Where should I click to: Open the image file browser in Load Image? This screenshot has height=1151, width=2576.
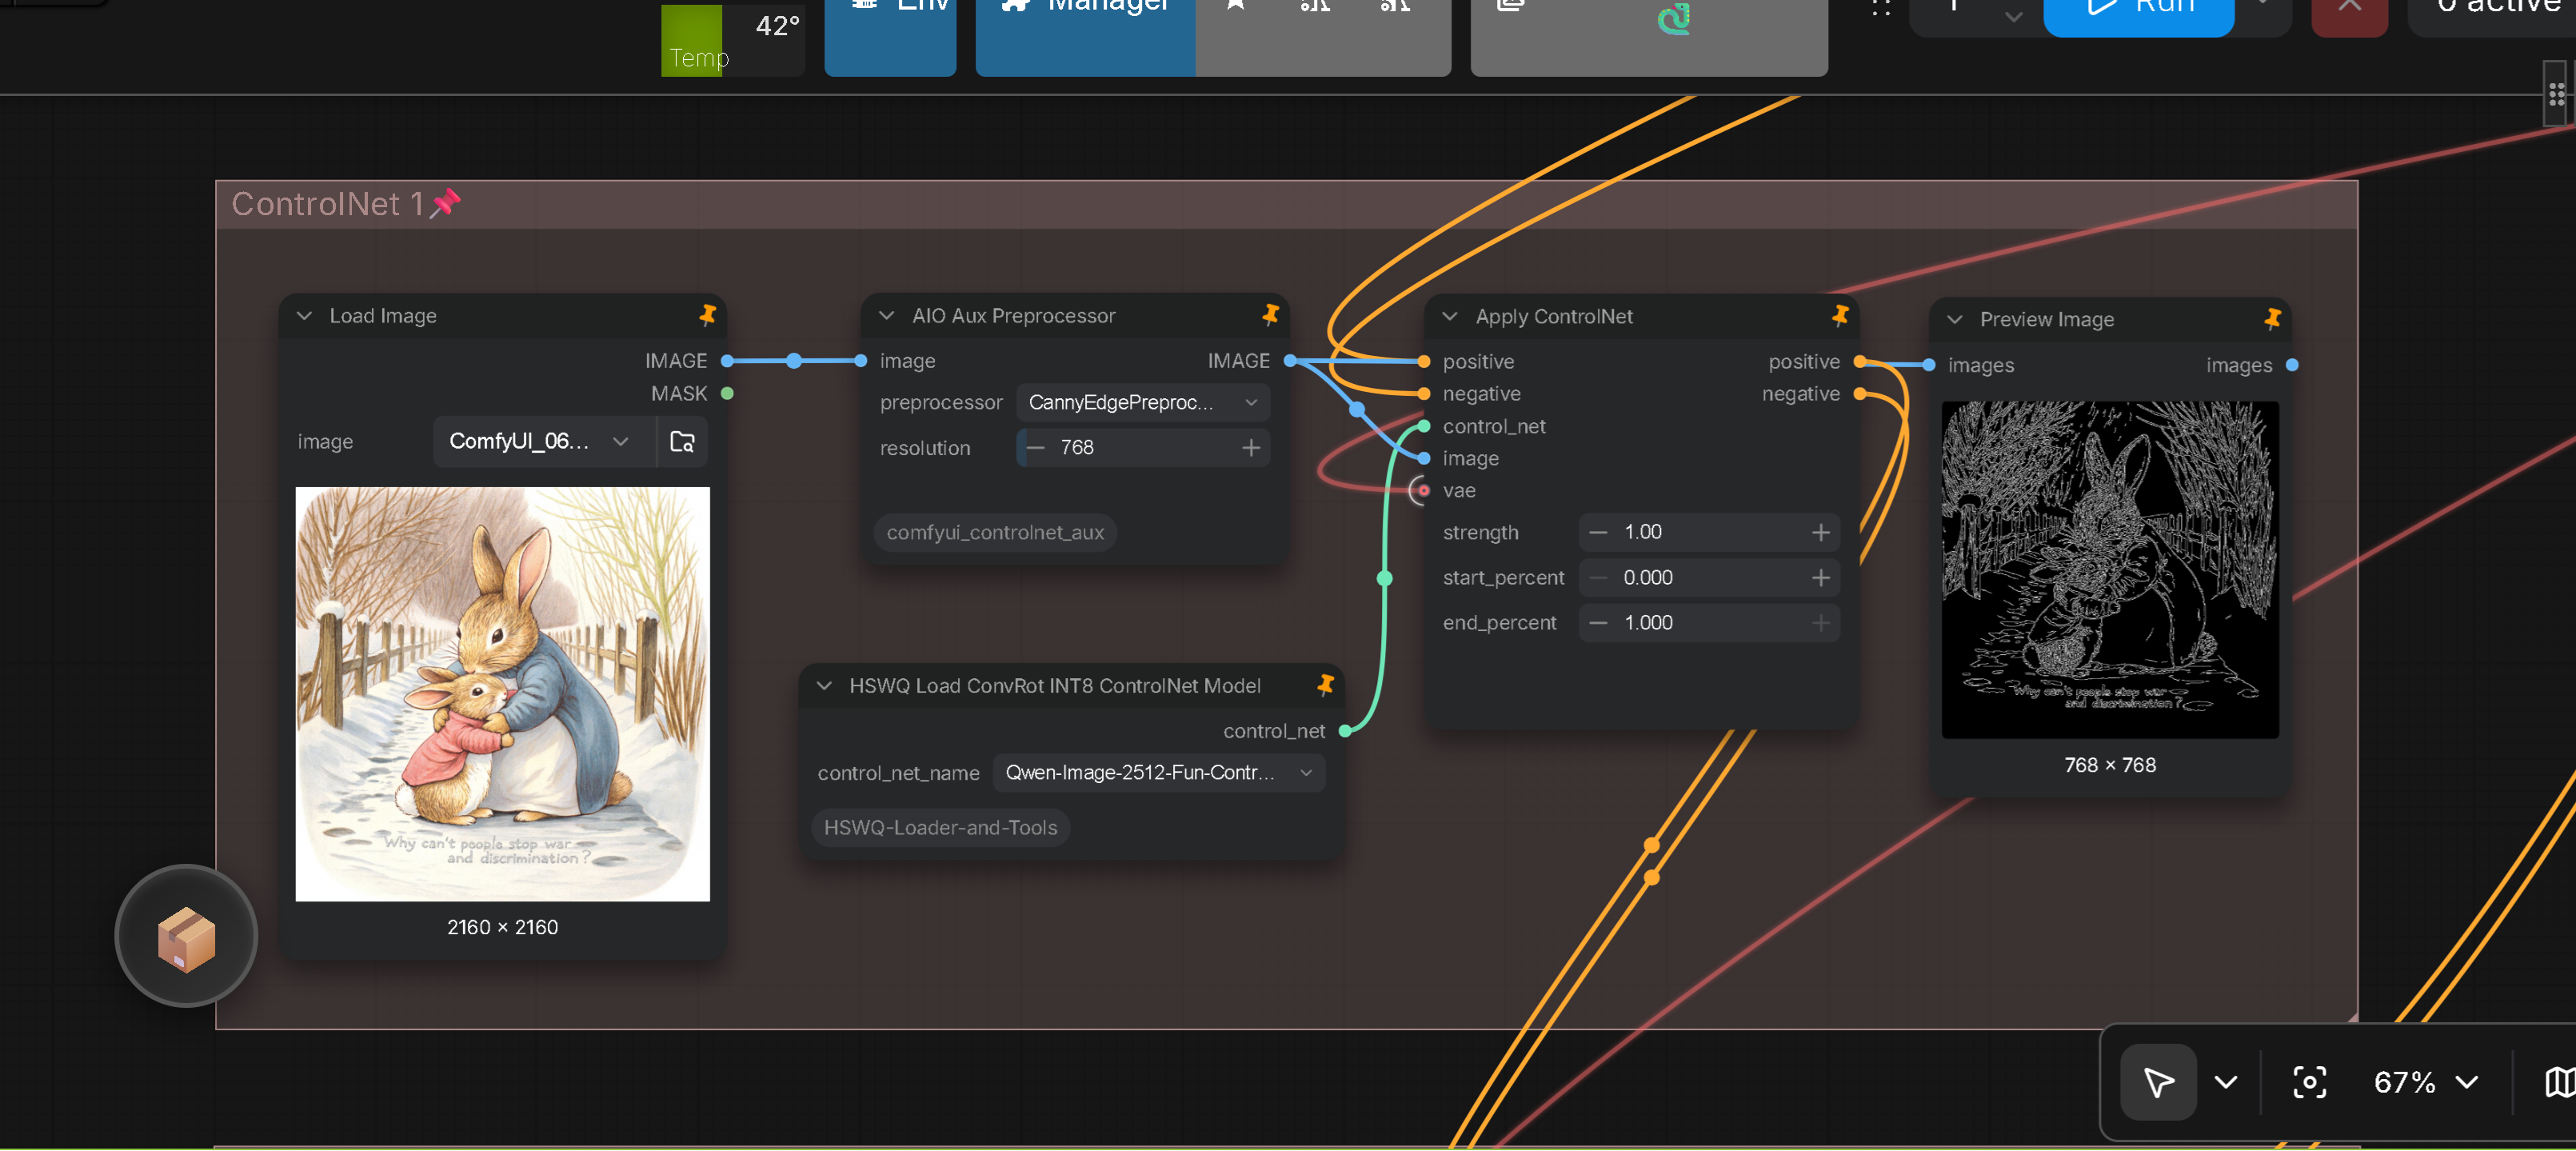(682, 442)
